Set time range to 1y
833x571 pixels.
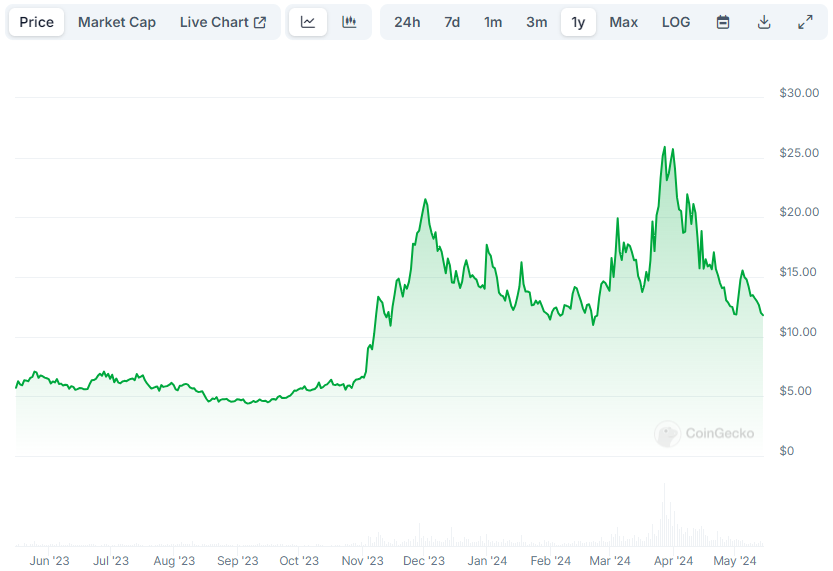pyautogui.click(x=578, y=22)
